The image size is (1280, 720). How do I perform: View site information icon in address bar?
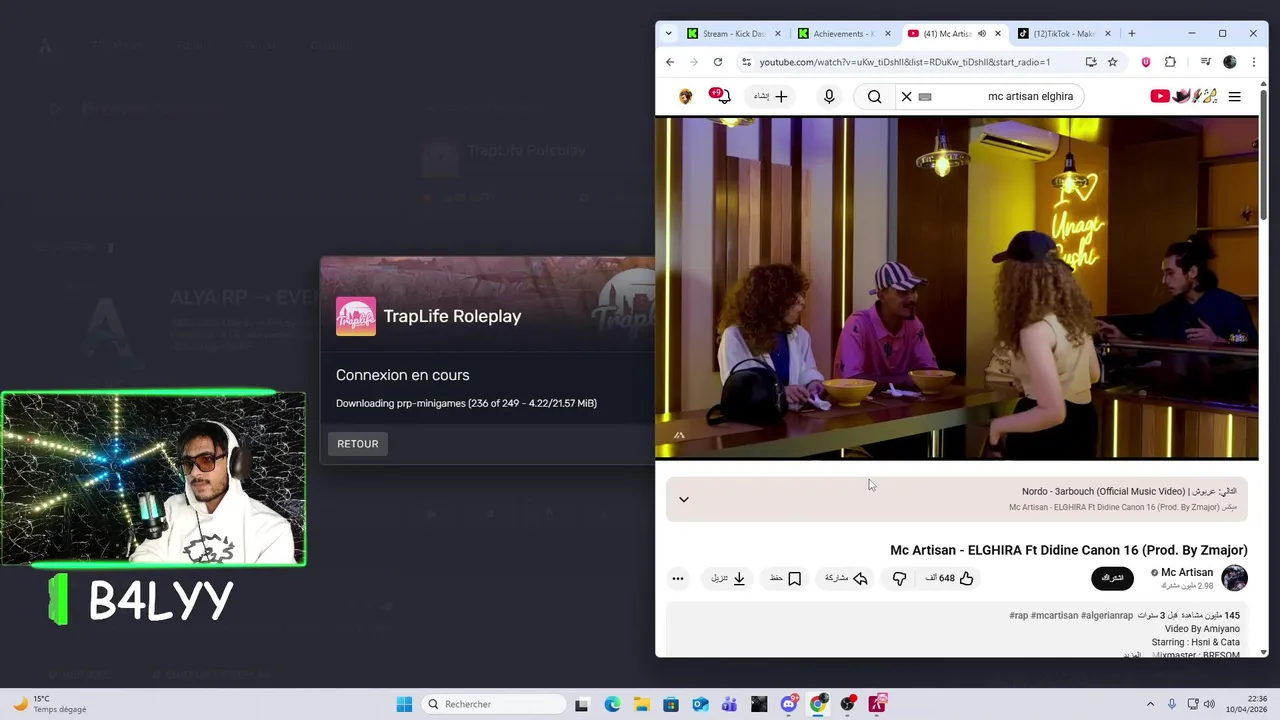pos(746,62)
